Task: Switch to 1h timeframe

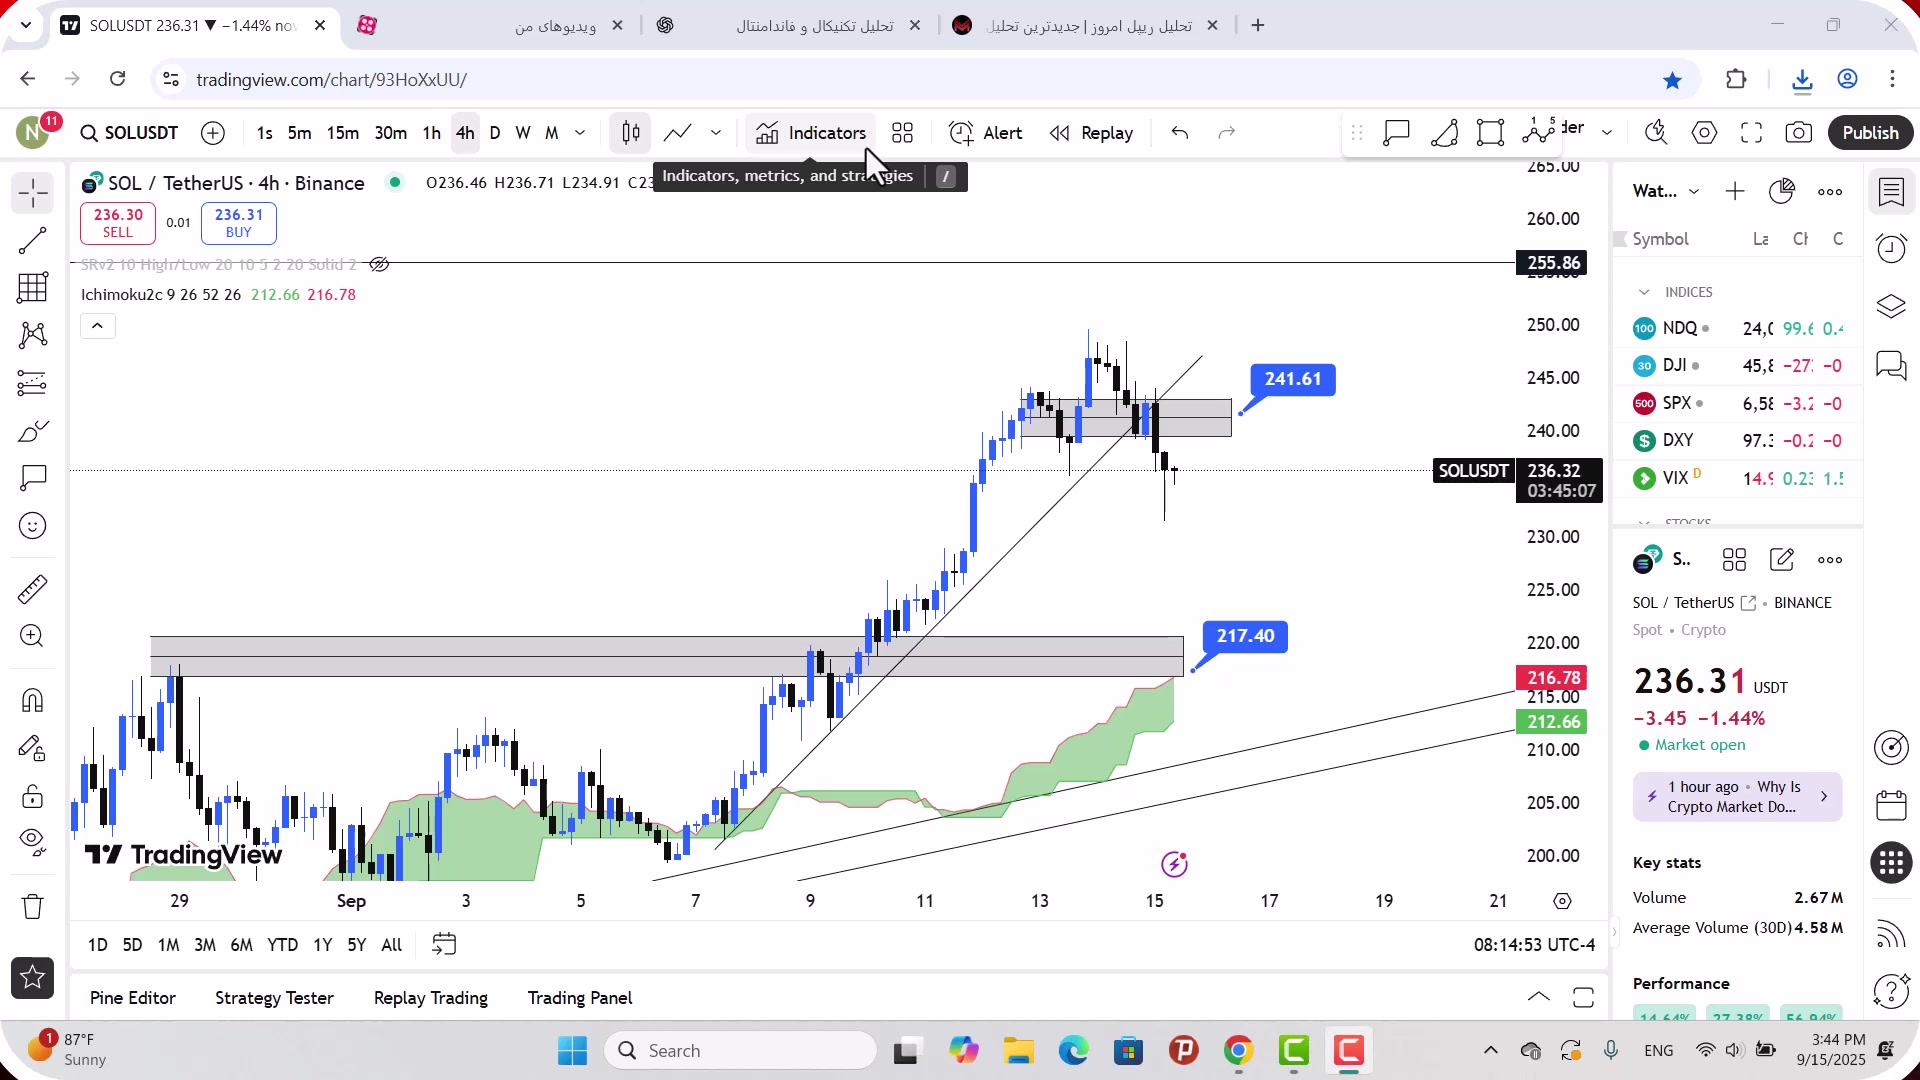Action: click(x=431, y=133)
